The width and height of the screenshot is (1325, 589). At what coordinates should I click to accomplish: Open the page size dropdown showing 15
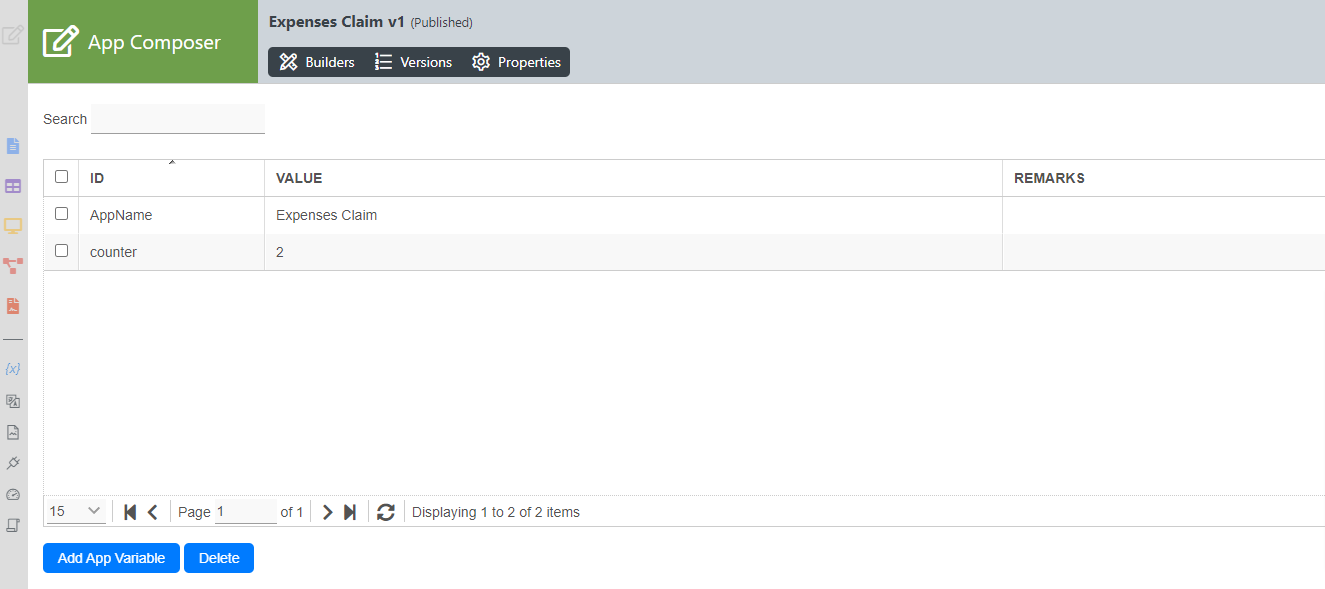(x=76, y=512)
